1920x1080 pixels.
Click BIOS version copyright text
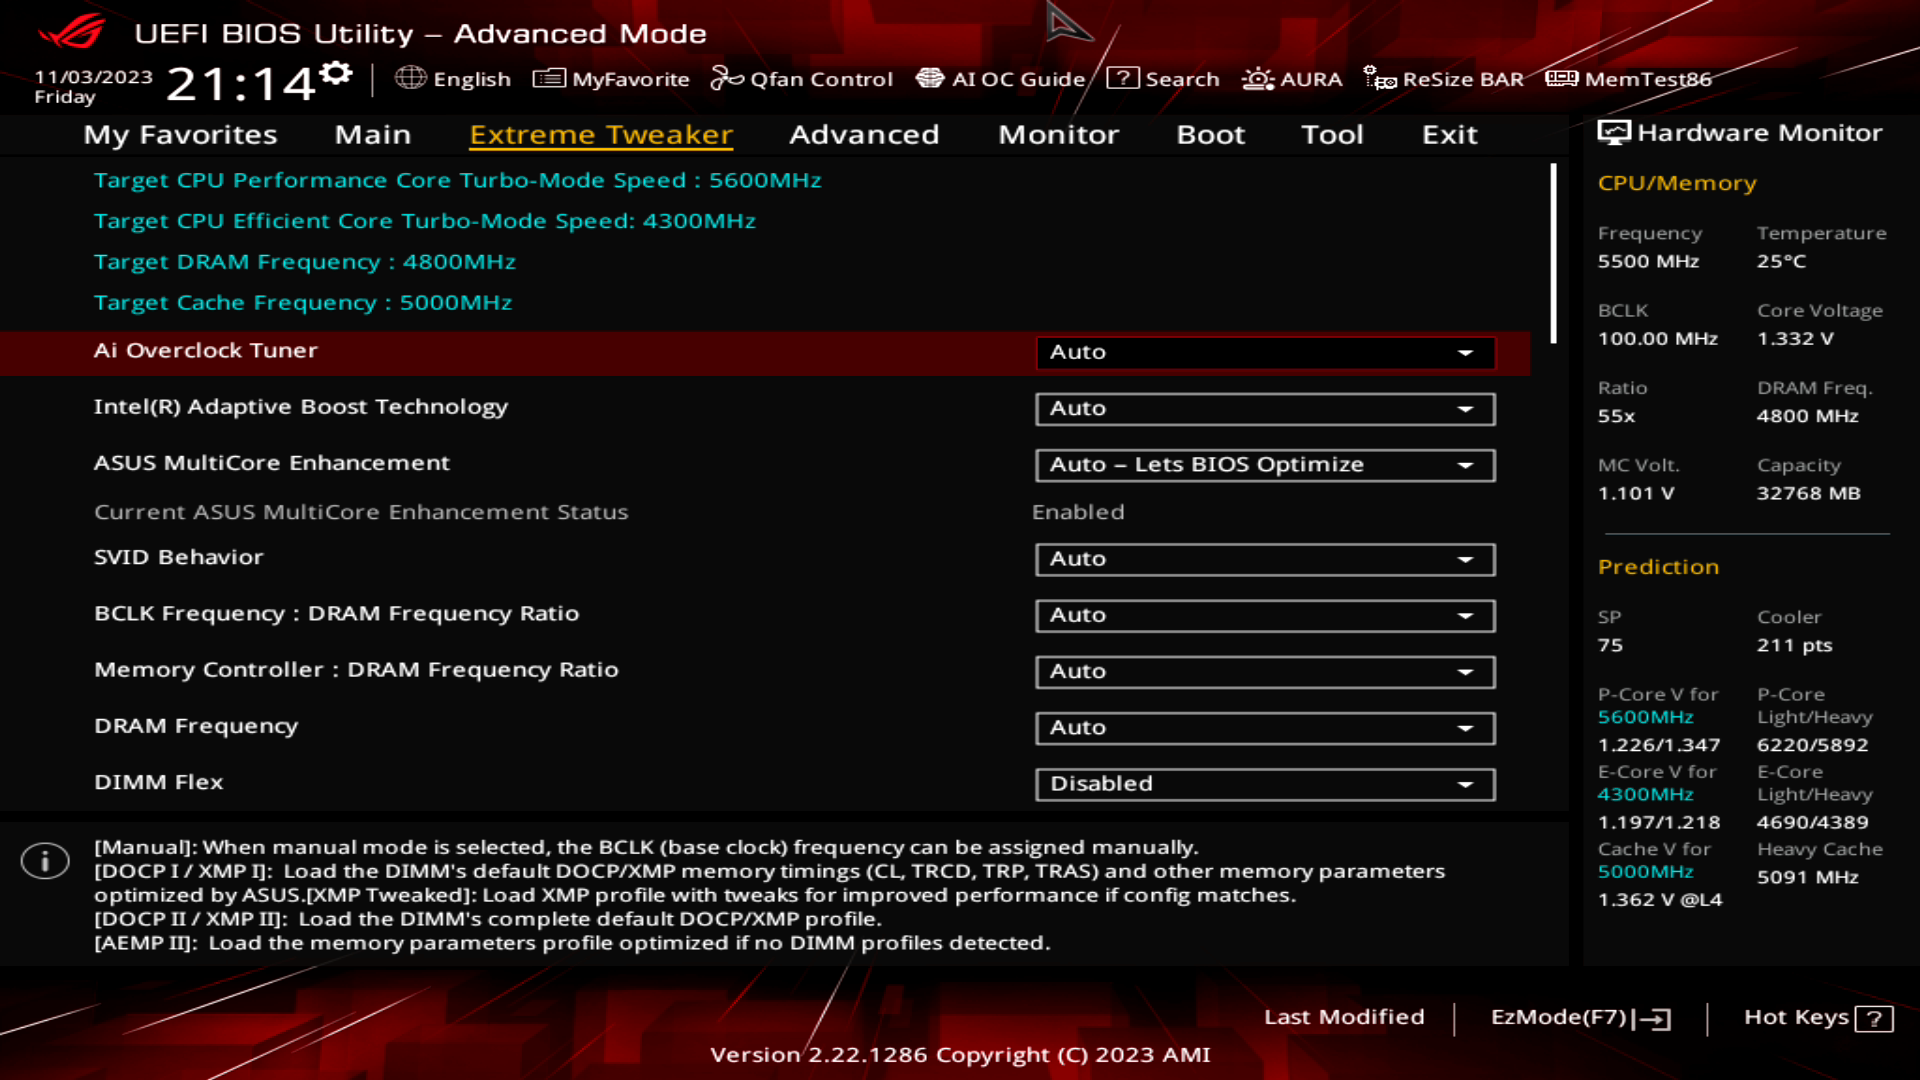960,1055
